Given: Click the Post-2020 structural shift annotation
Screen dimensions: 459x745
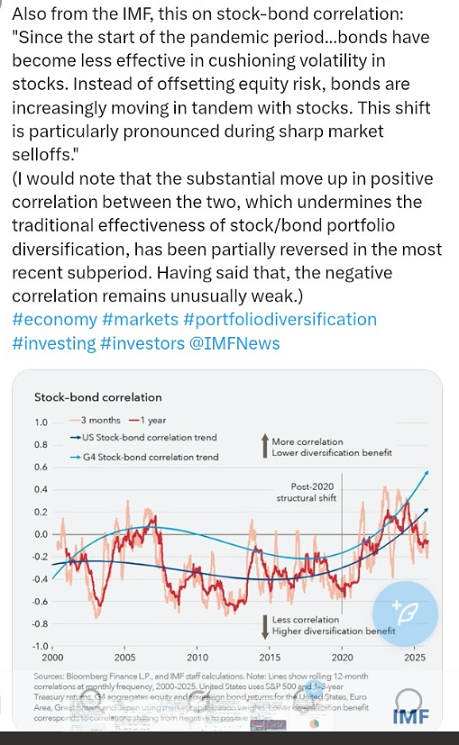Looking at the screenshot, I should pyautogui.click(x=306, y=492).
